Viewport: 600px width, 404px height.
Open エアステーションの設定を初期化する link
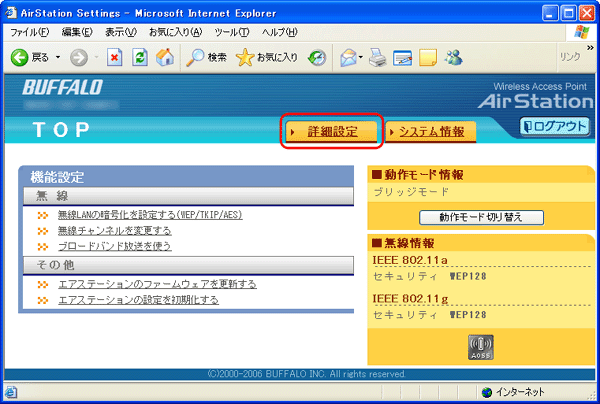tap(138, 300)
